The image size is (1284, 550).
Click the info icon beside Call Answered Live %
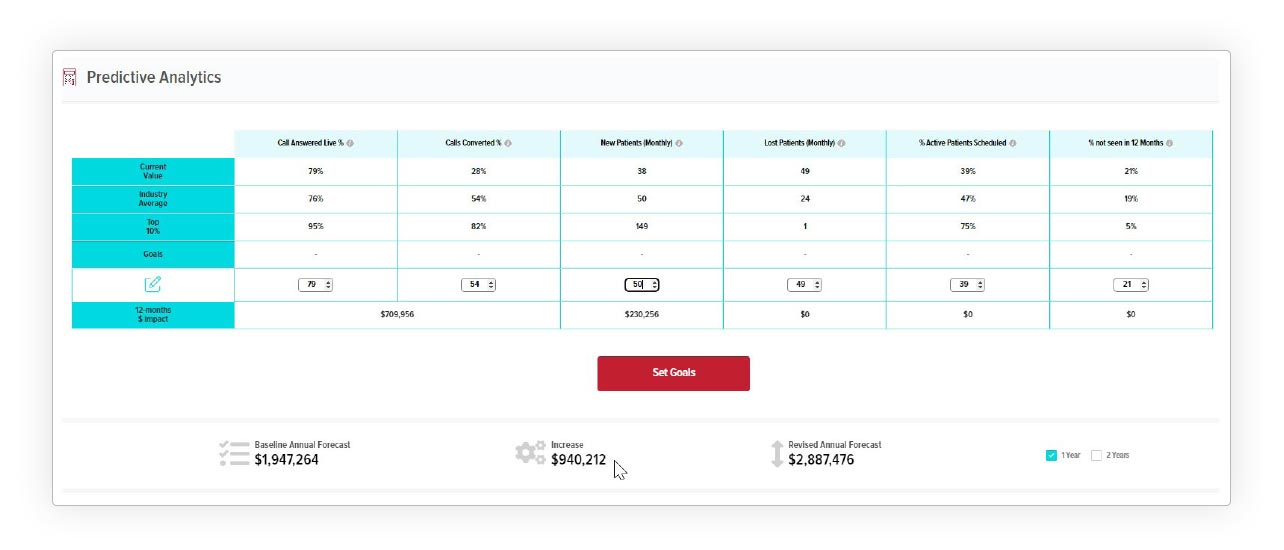[350, 143]
